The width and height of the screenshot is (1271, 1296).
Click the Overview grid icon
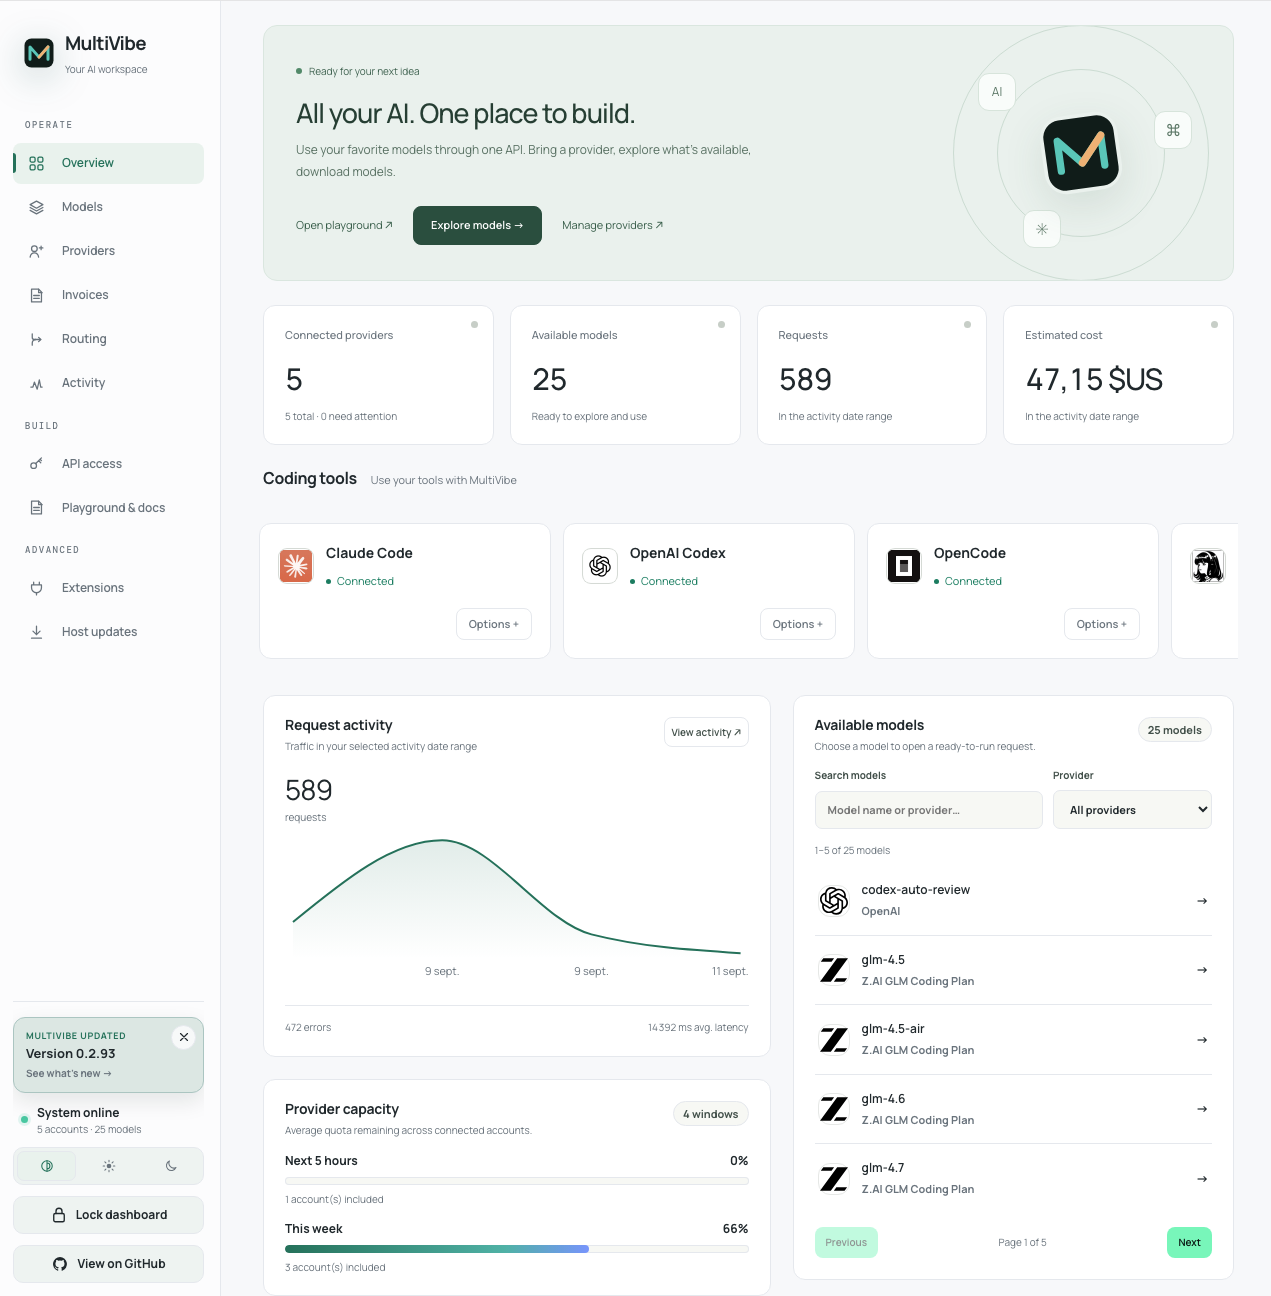pos(36,163)
